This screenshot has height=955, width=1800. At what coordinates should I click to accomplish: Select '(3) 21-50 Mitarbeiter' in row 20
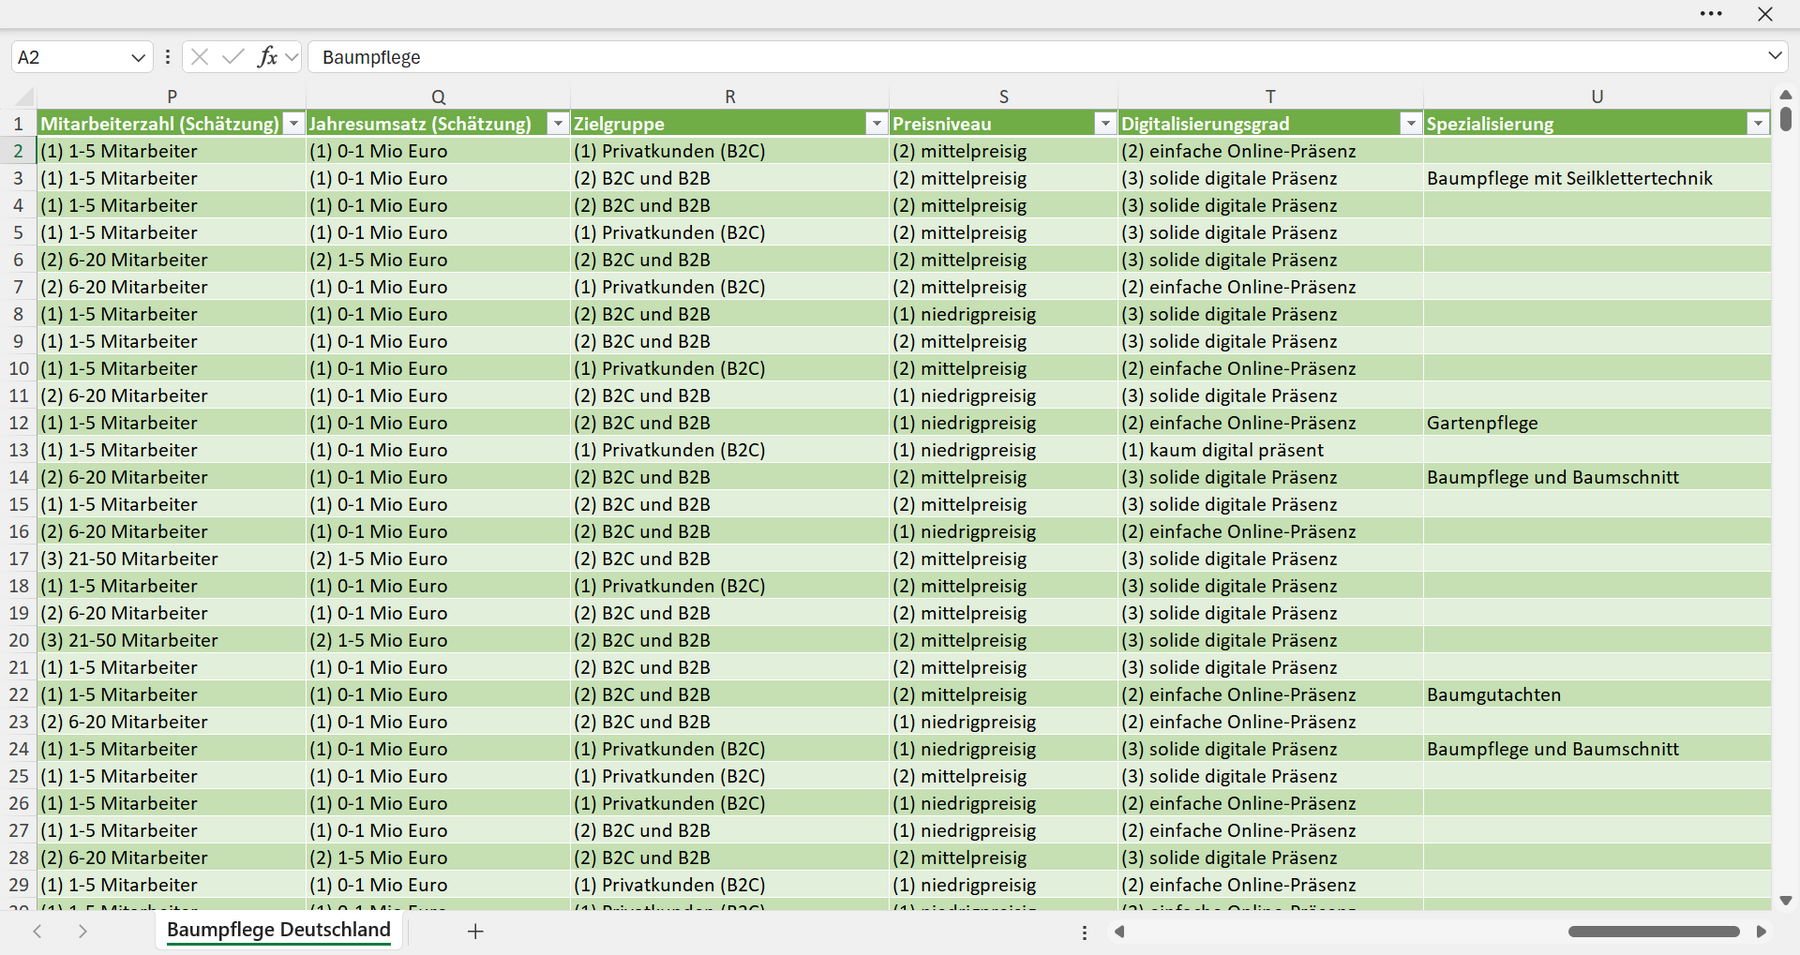[172, 640]
